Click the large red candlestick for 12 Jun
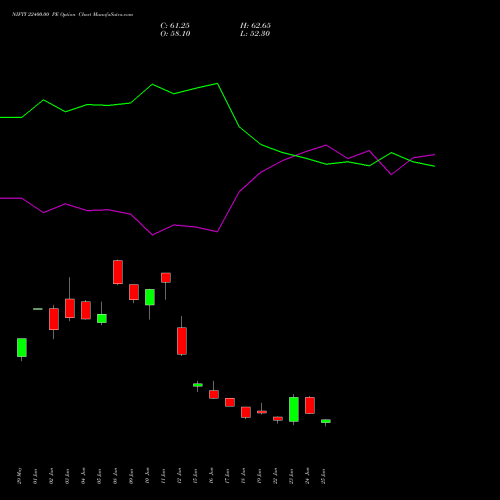Viewport: 500px width, 500px height. coord(182,341)
